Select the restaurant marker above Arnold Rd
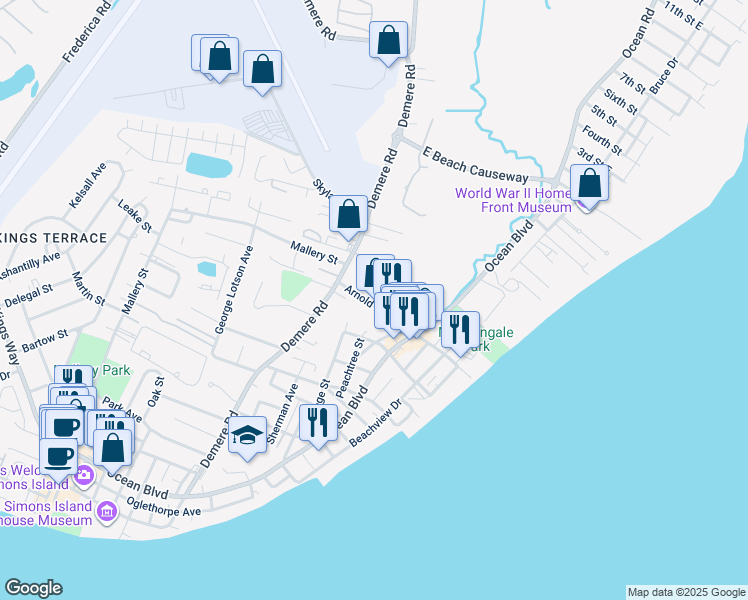 click(392, 277)
